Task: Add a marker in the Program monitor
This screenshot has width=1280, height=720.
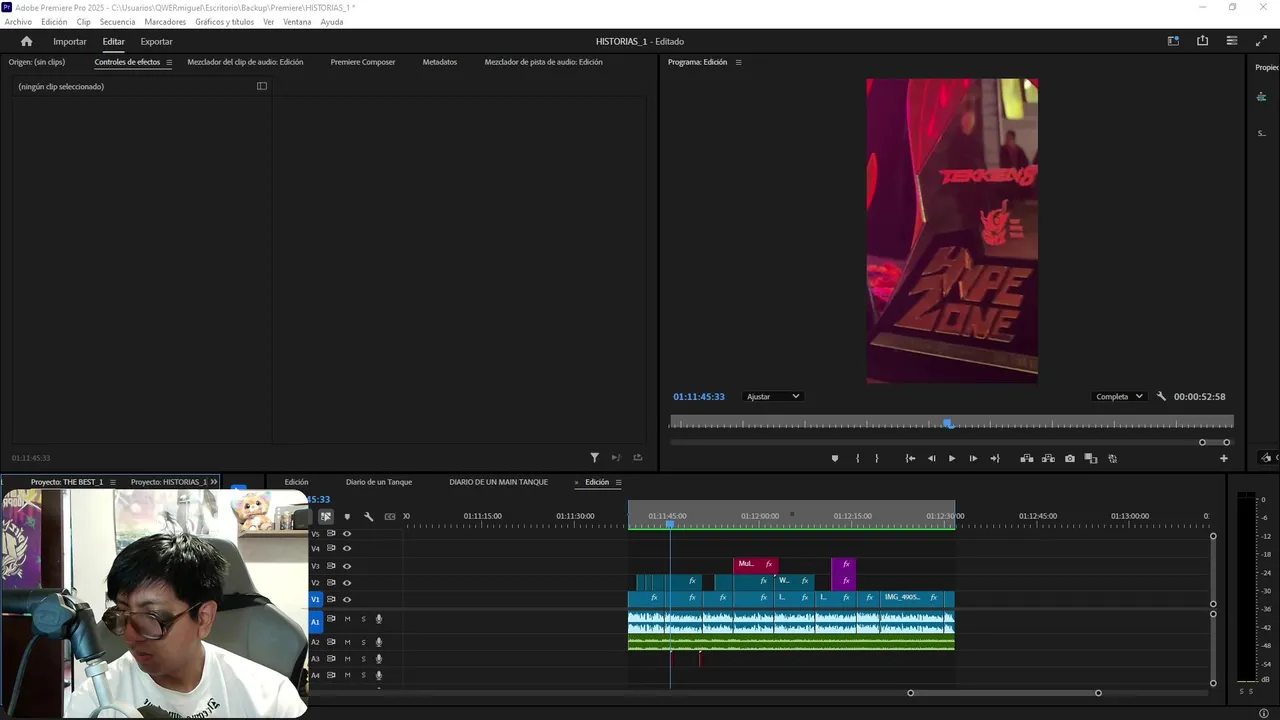Action: (x=835, y=458)
